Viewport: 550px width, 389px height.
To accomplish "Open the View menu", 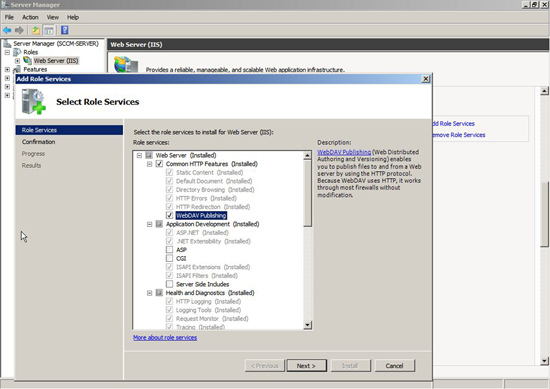I will [53, 17].
